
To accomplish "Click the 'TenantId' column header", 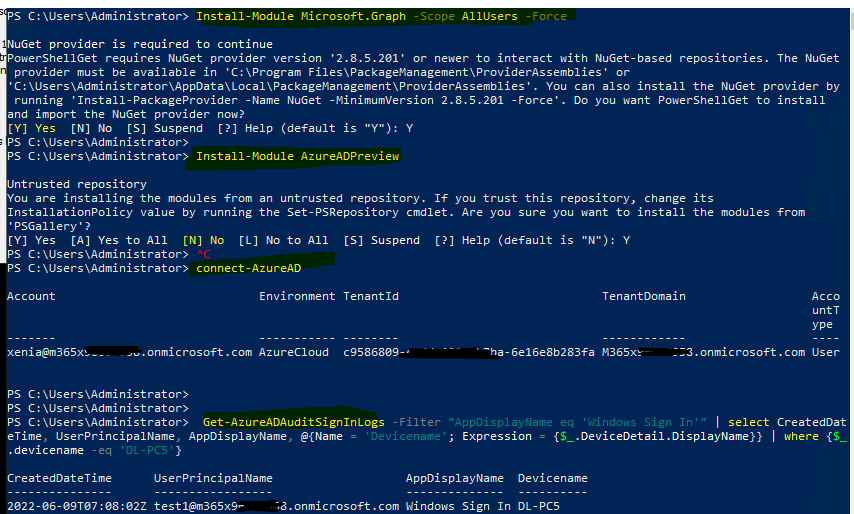I will (x=371, y=296).
